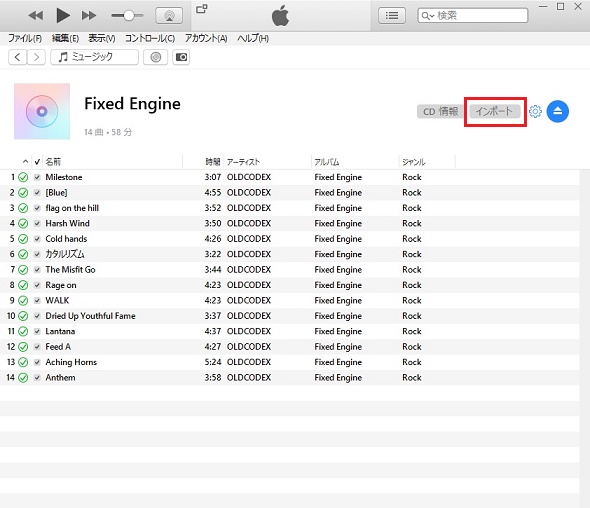This screenshot has width=590, height=508.
Task: Select the track named Milestone
Action: coord(64,177)
